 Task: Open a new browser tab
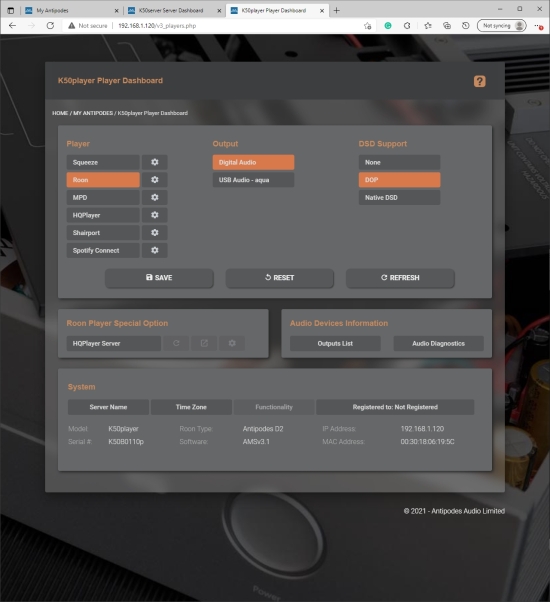coord(337,10)
